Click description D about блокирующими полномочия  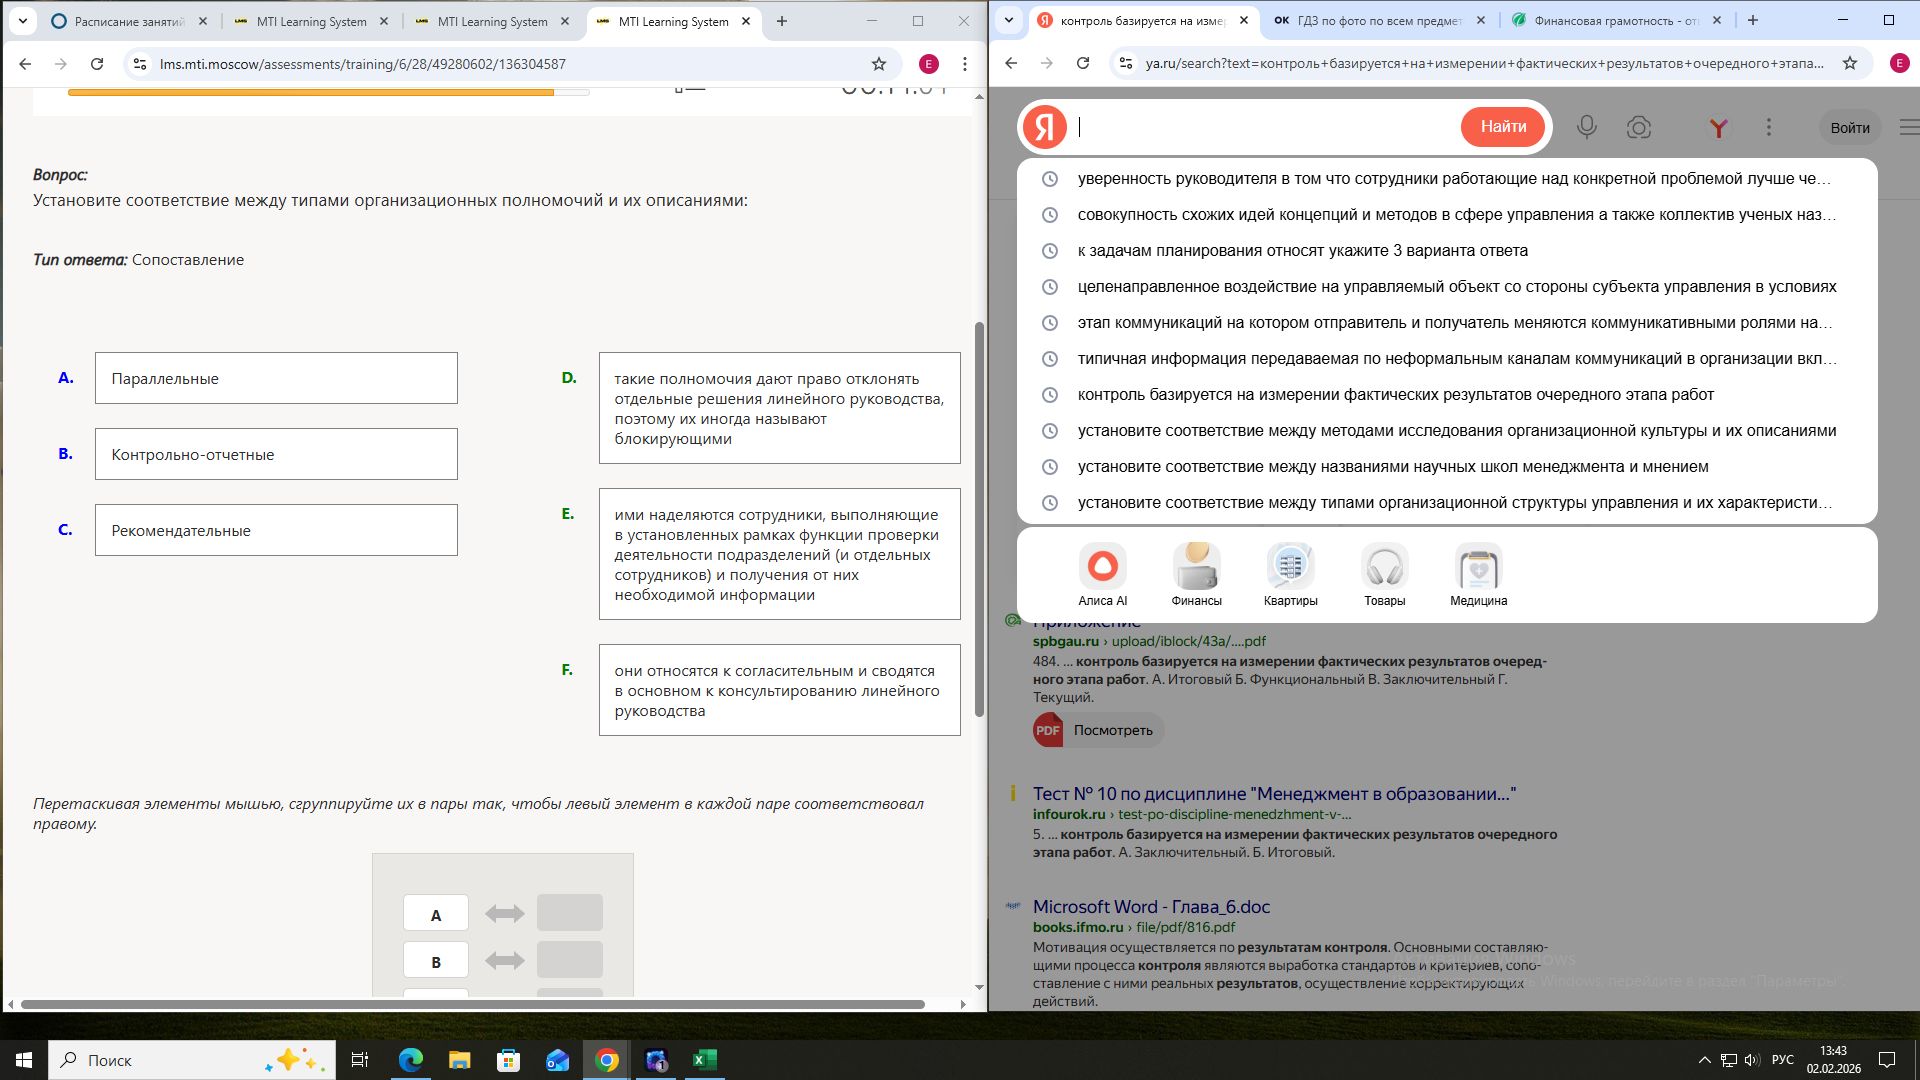click(x=780, y=408)
